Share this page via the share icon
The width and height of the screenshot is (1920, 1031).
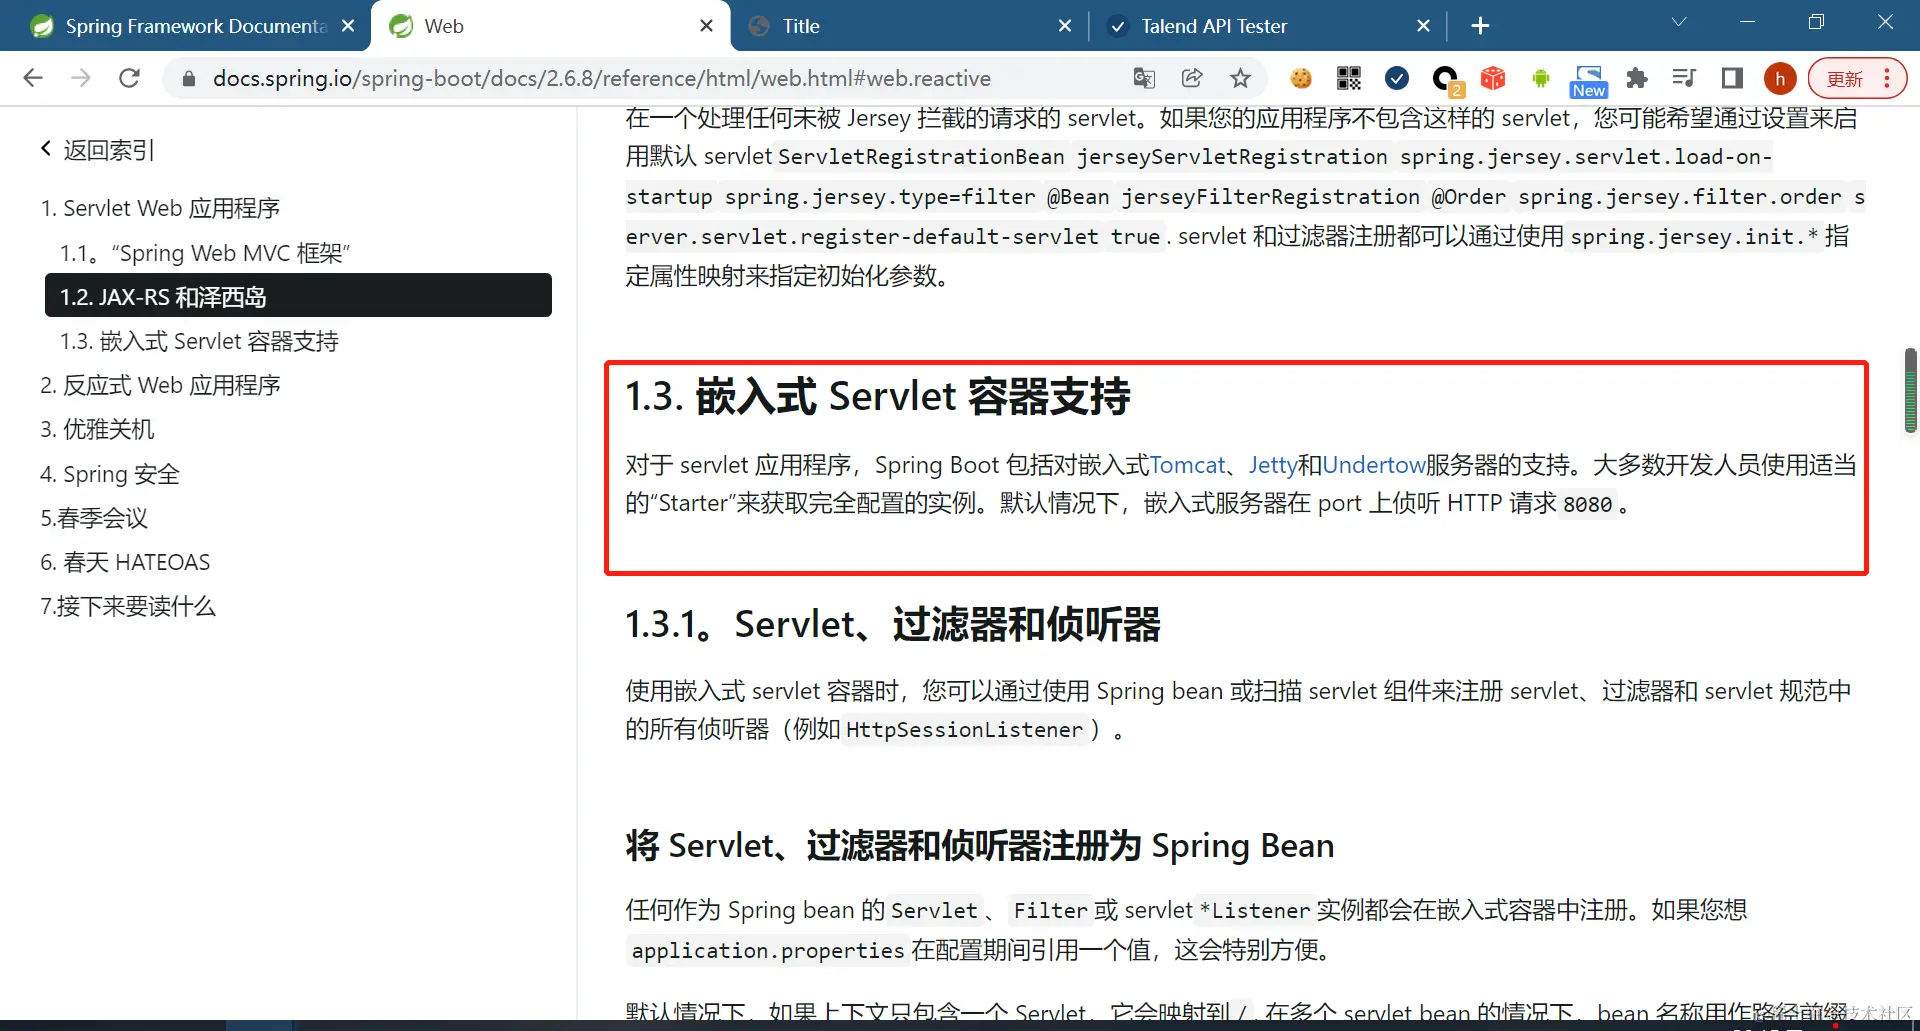(x=1192, y=78)
